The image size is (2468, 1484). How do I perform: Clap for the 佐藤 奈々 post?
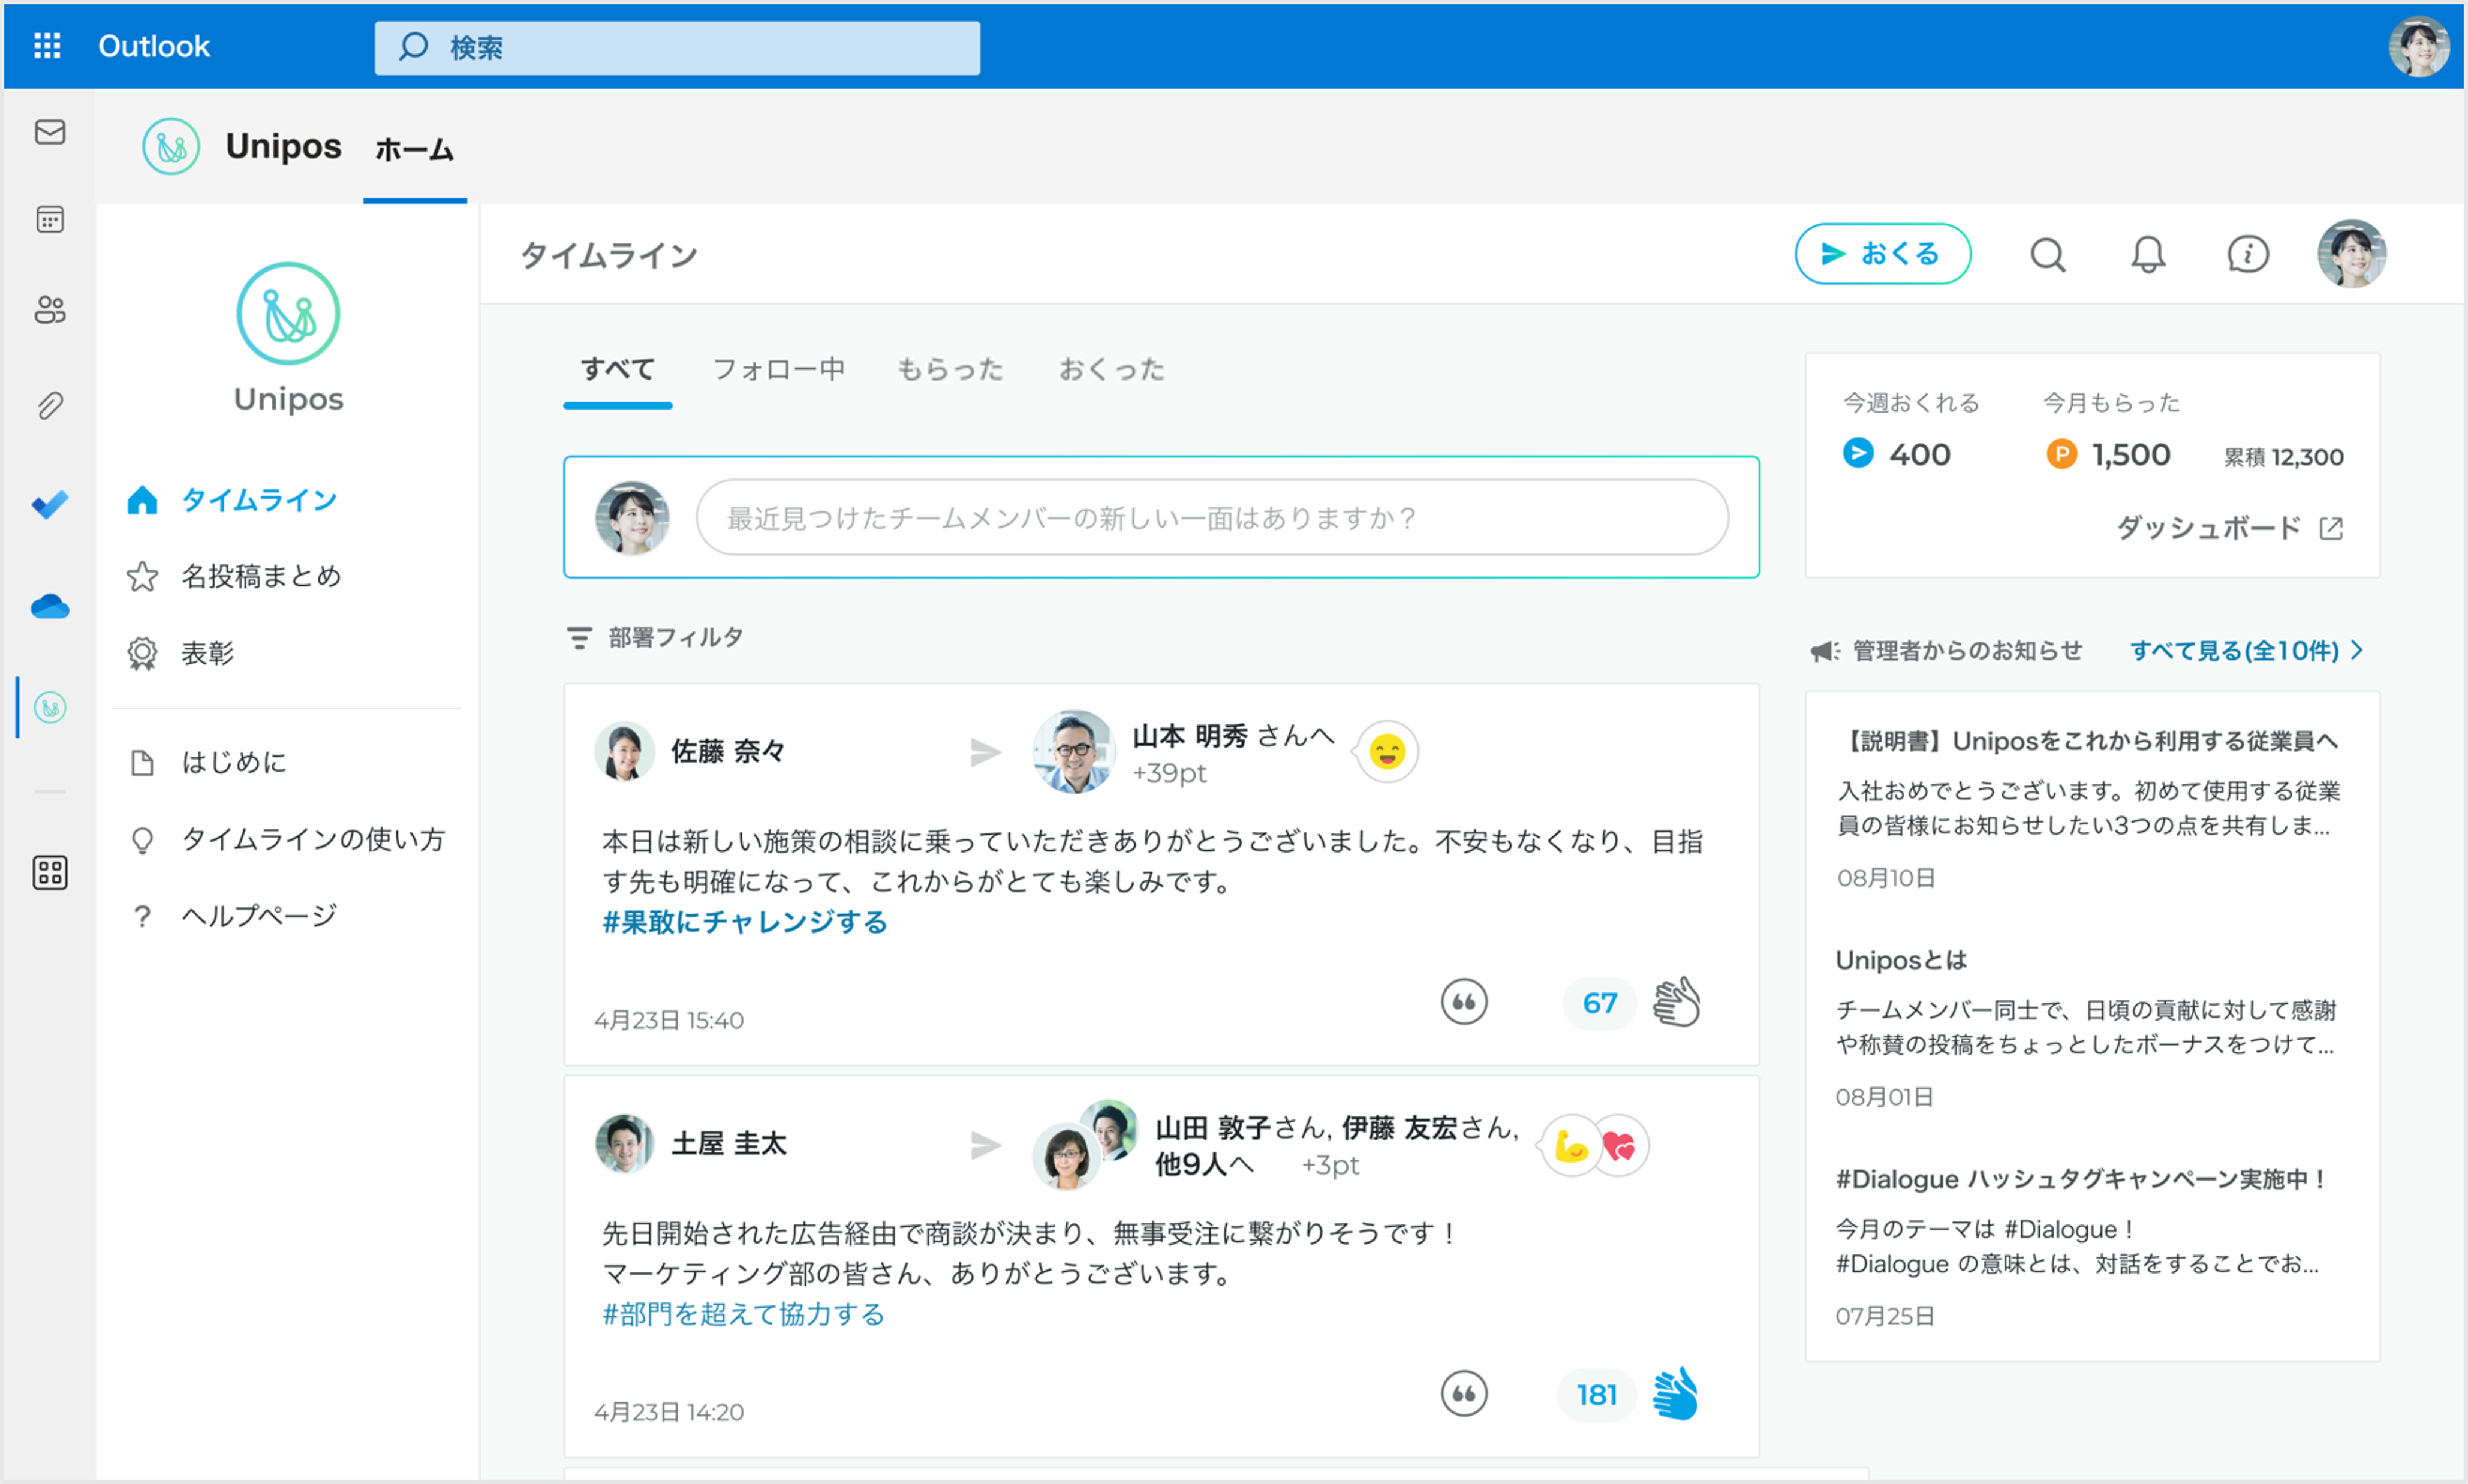1677,1002
